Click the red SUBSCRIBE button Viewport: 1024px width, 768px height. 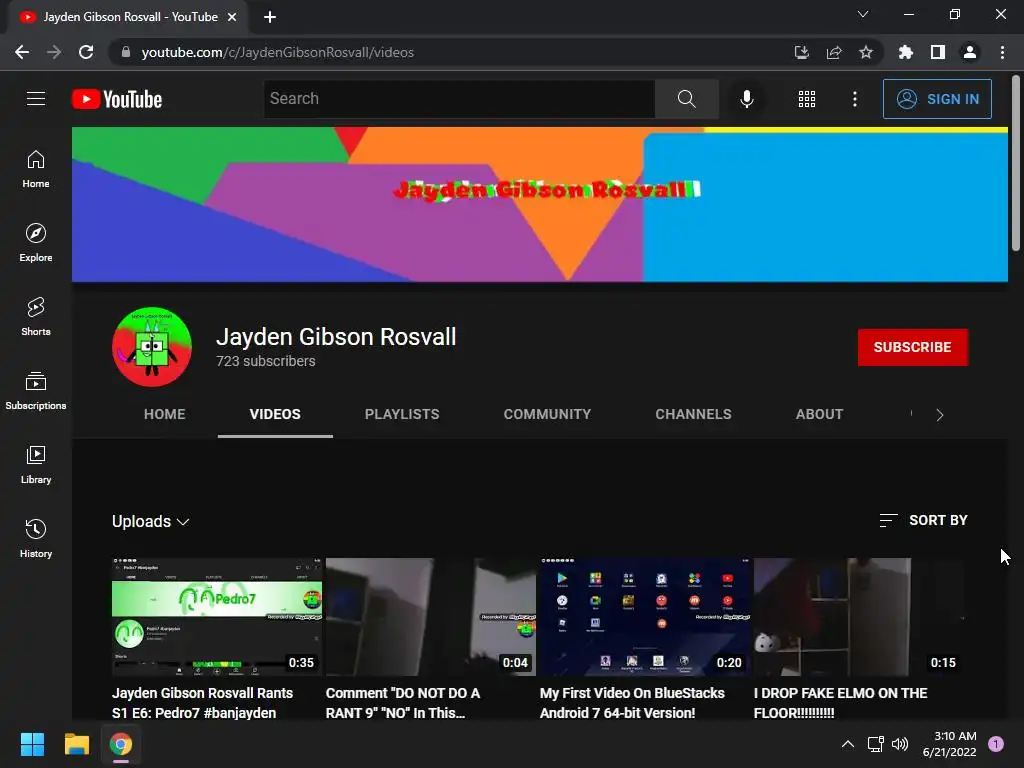[912, 347]
